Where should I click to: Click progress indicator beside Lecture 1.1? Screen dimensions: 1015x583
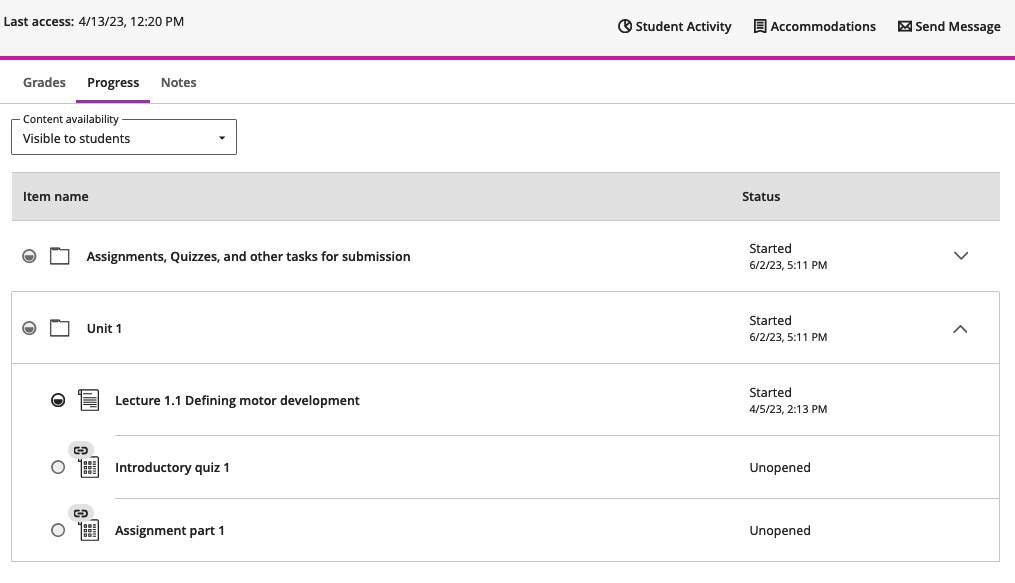click(58, 400)
